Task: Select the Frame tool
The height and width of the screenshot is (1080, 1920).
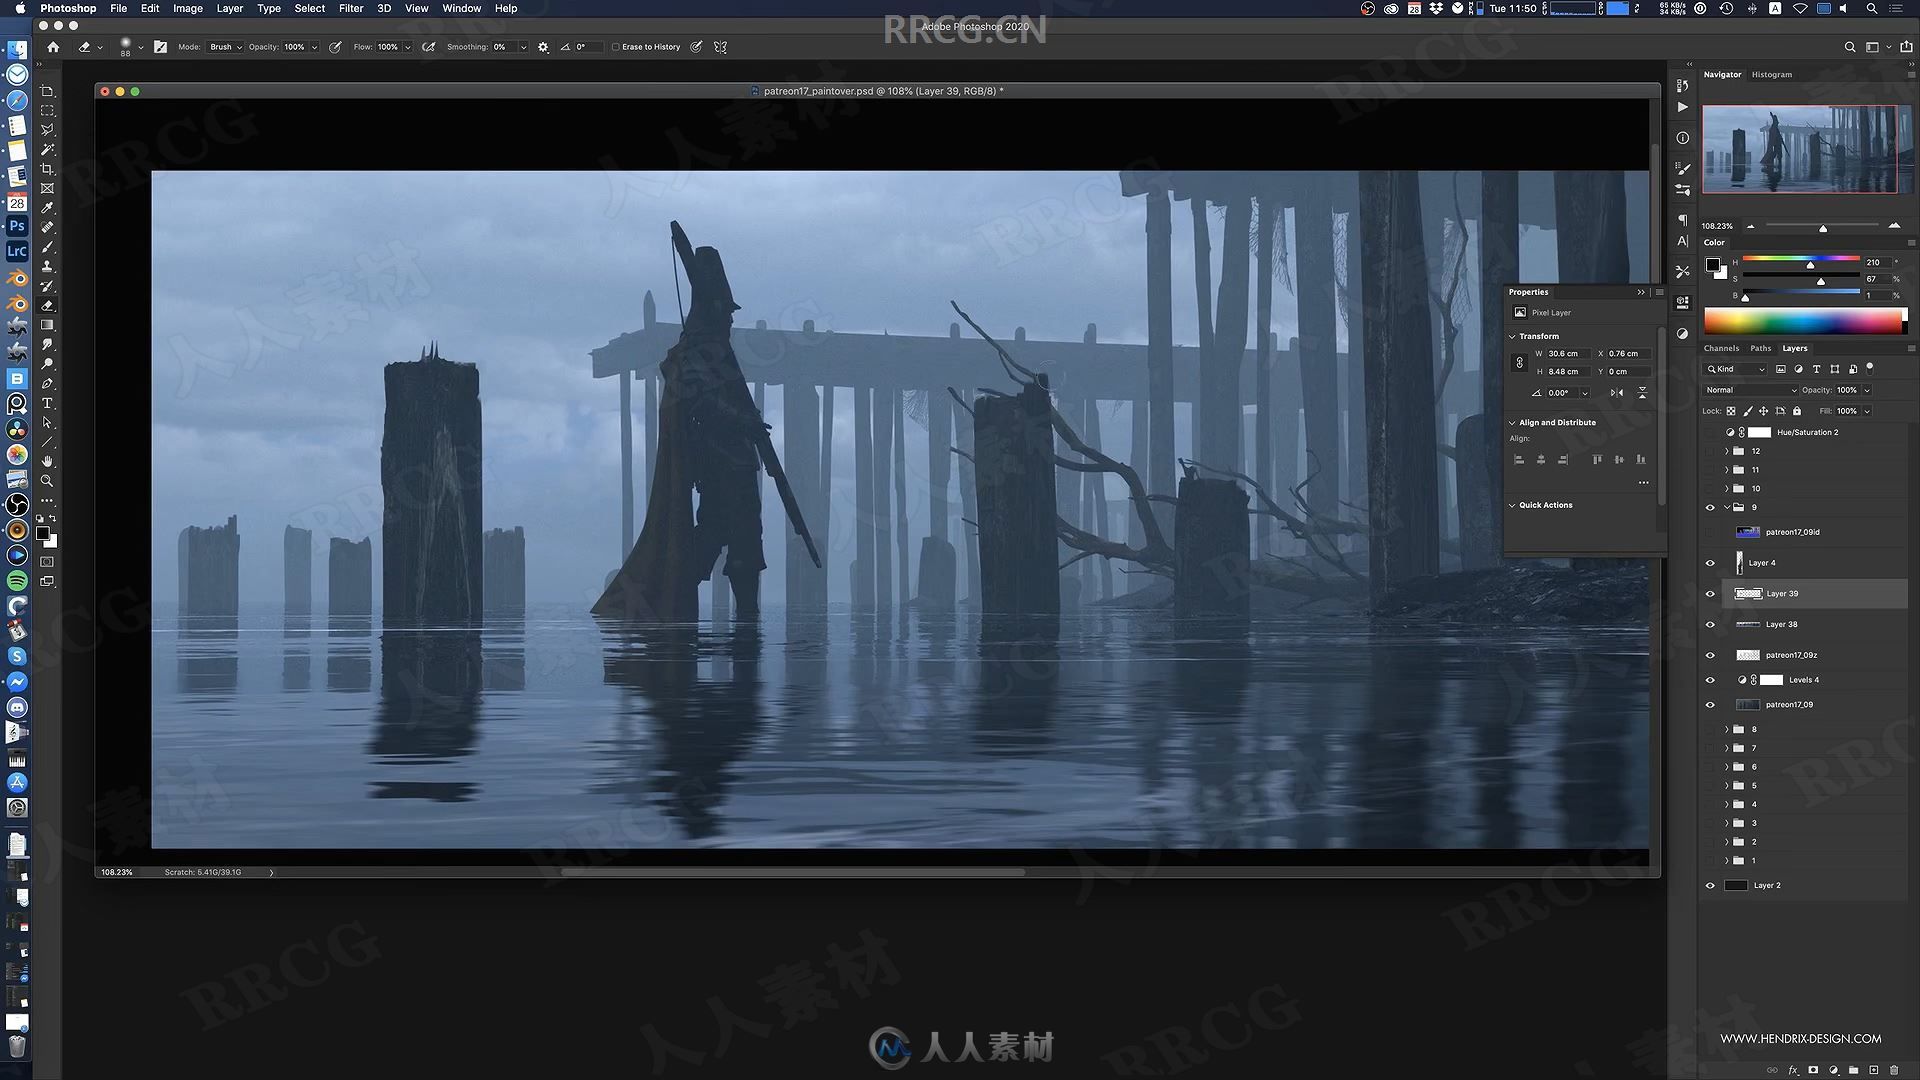Action: point(47,188)
